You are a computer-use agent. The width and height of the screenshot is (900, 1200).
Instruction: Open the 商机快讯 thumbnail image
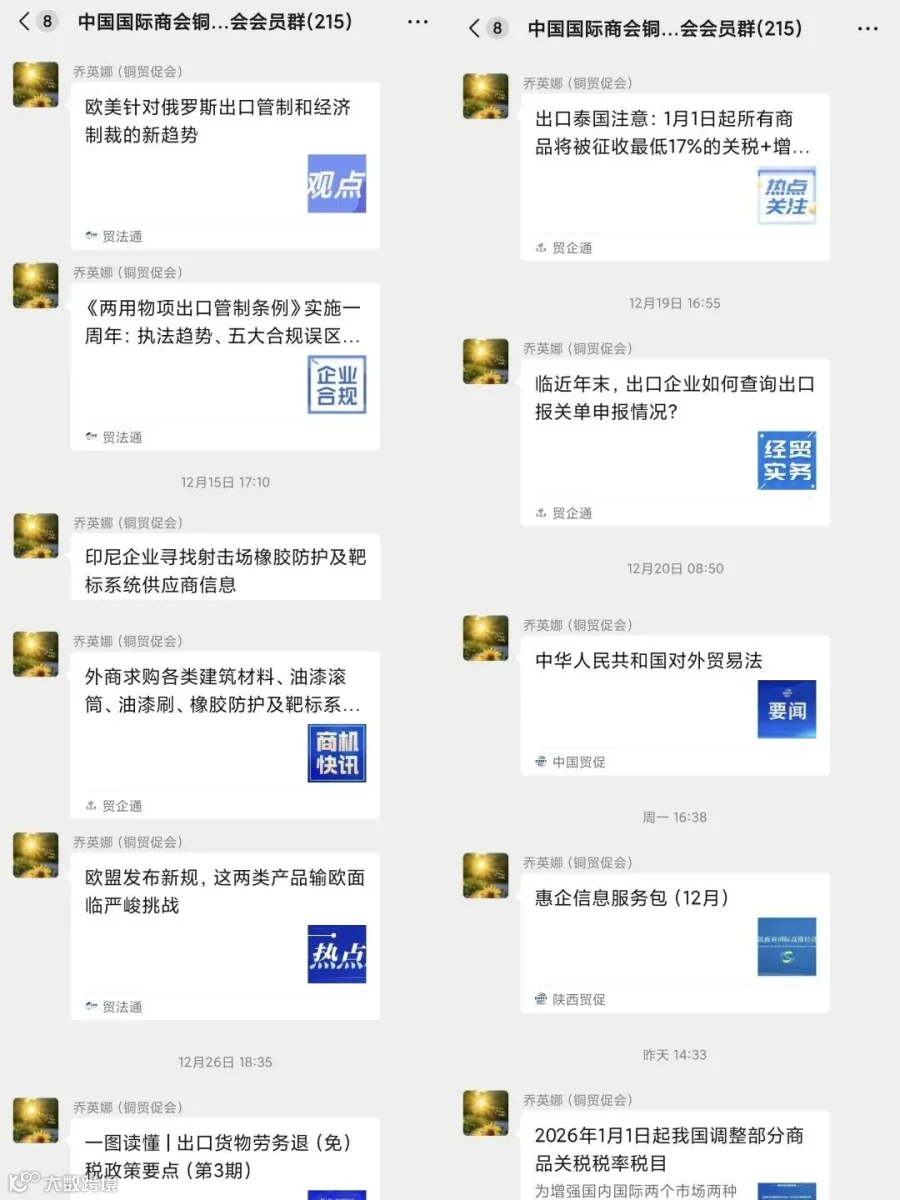click(337, 753)
